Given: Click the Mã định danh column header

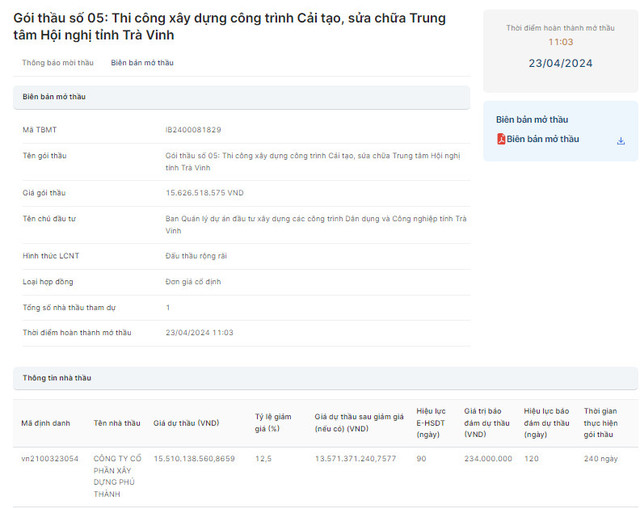Looking at the screenshot, I should pyautogui.click(x=46, y=423).
